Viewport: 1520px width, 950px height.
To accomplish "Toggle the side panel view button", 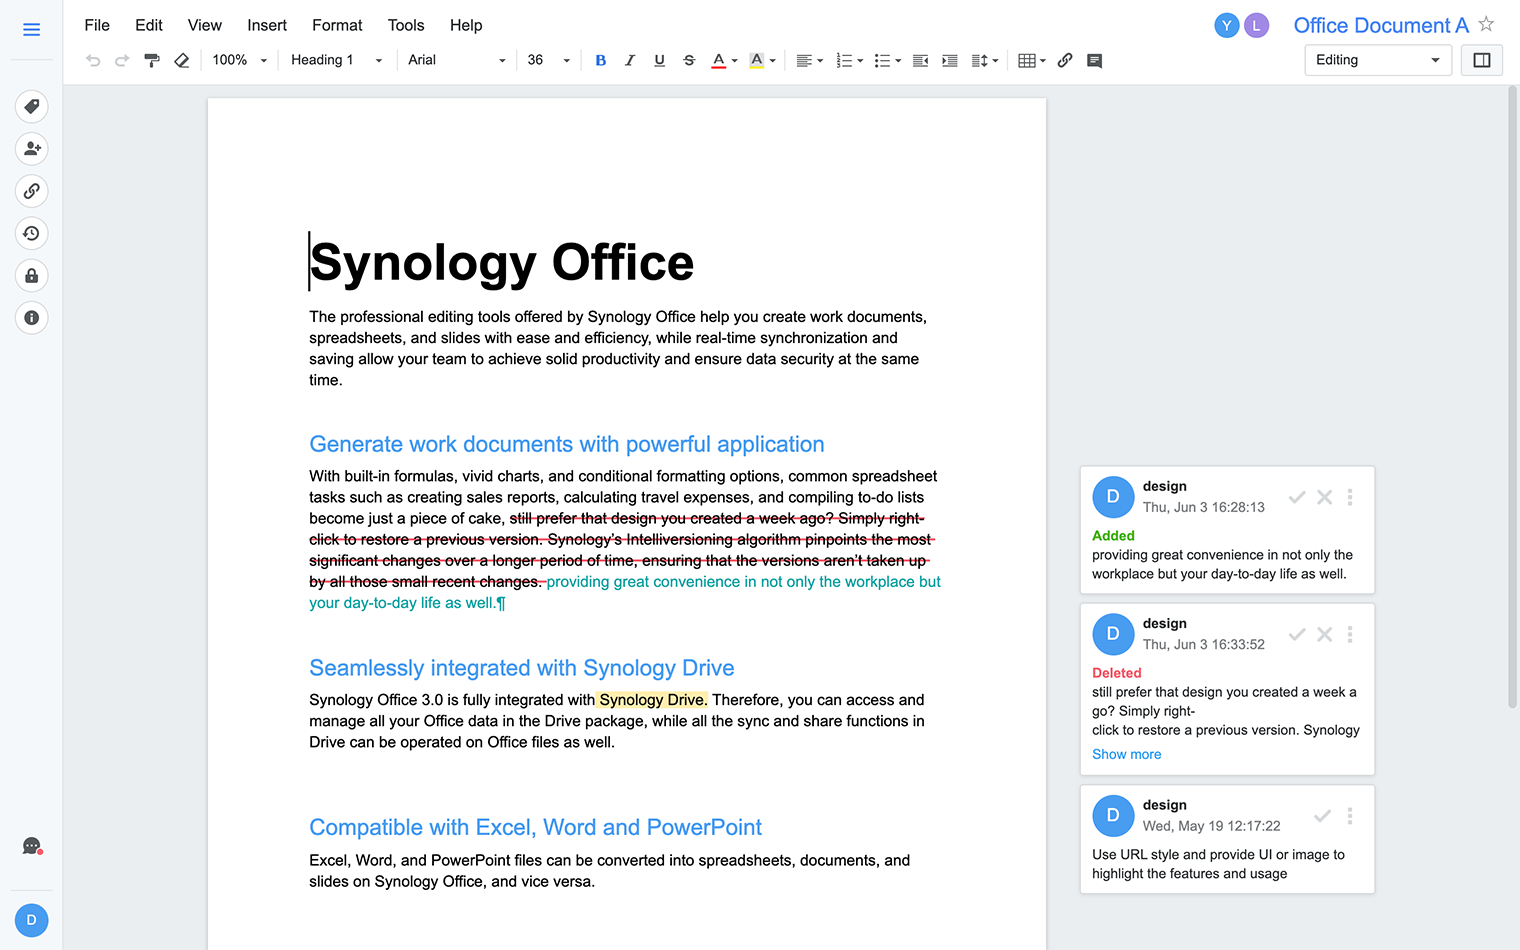I will click(1482, 61).
